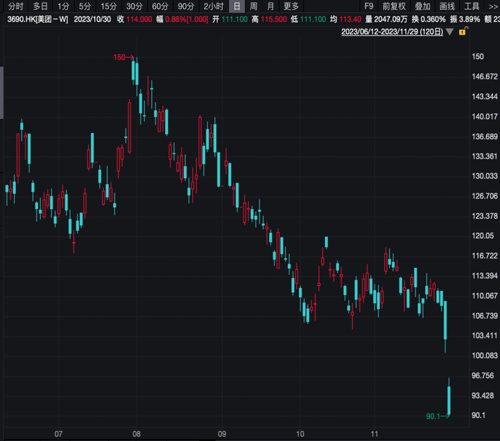Select the 60分 period

160,6
